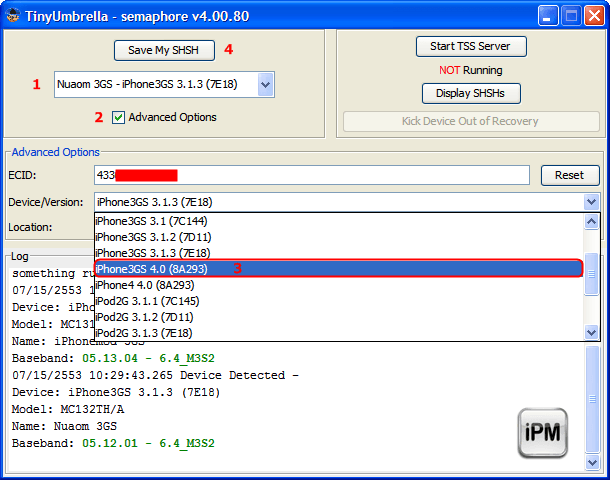
Task: Click the Model: MC132TH/A log line
Action: pyautogui.click(x=68, y=409)
